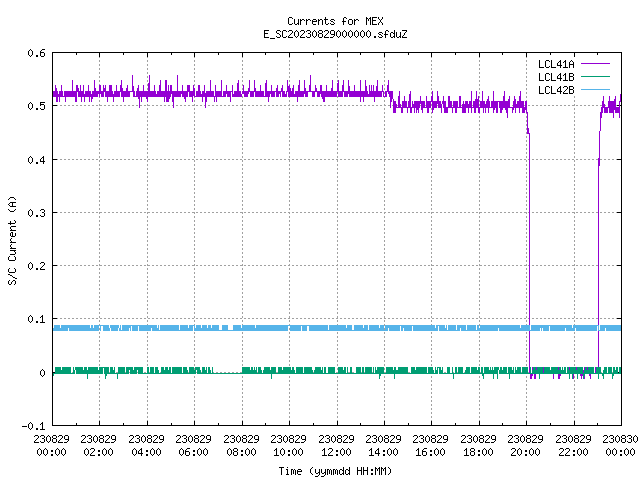Click the LCL41B legend label
Screen dimensions: 640x480
[x=556, y=77]
